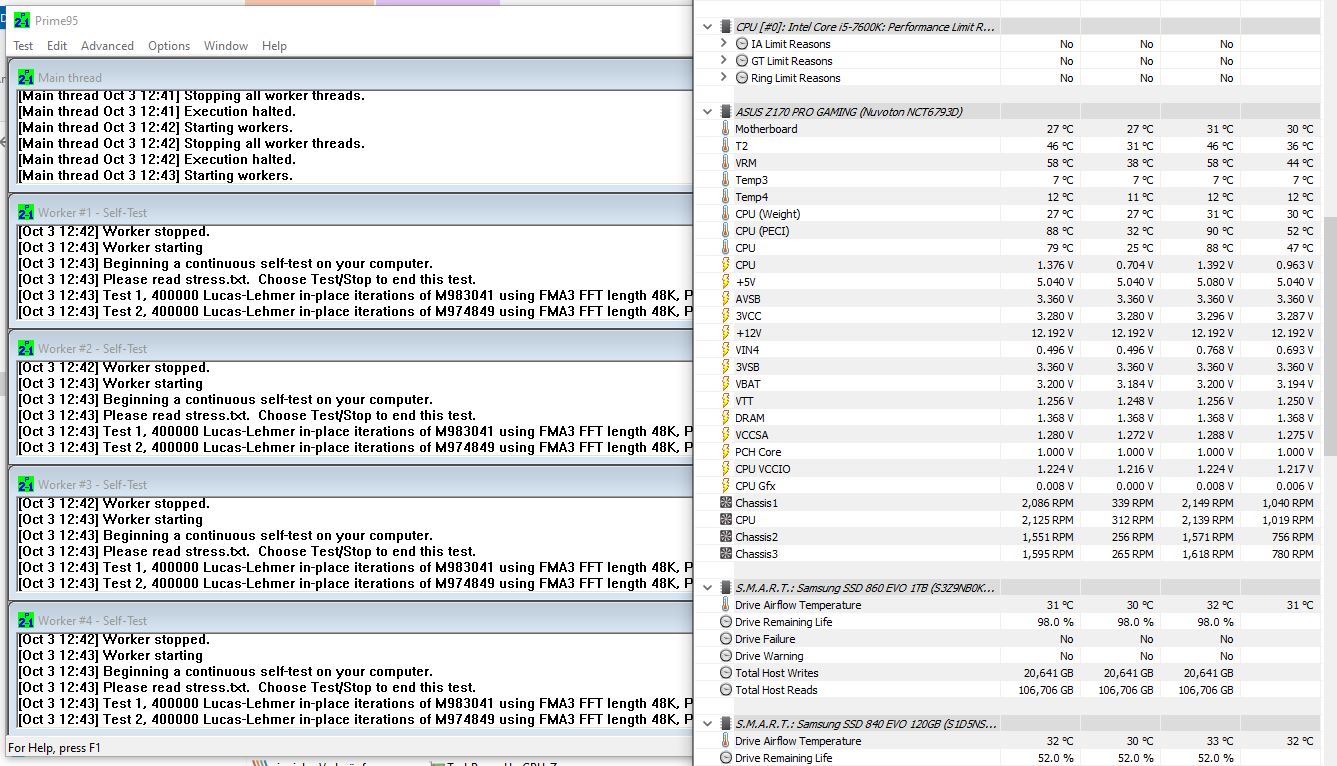Activate the Main thread window title bar

tap(350, 77)
